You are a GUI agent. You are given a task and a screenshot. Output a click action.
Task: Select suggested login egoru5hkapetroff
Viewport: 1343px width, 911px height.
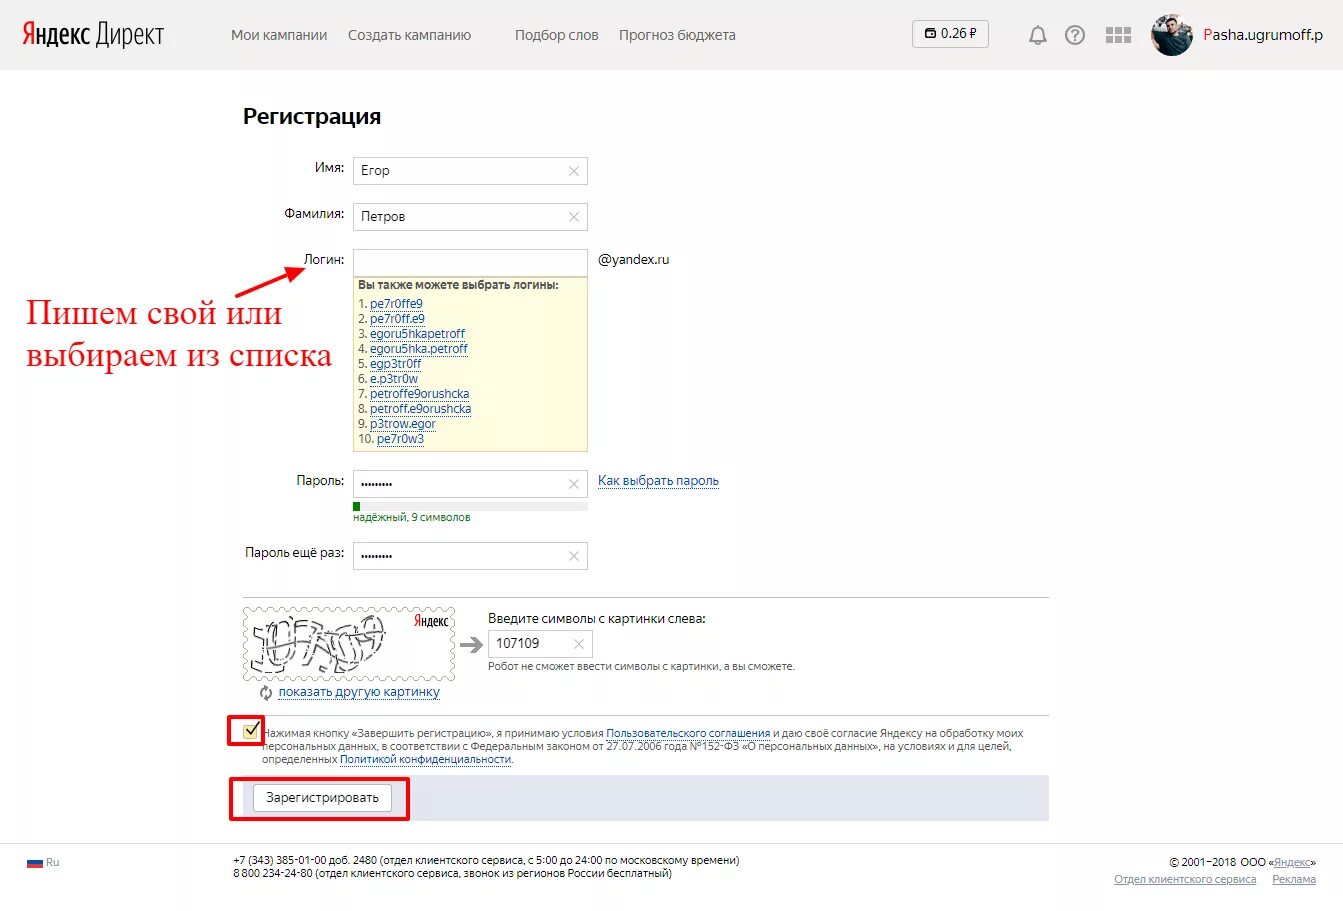(417, 334)
